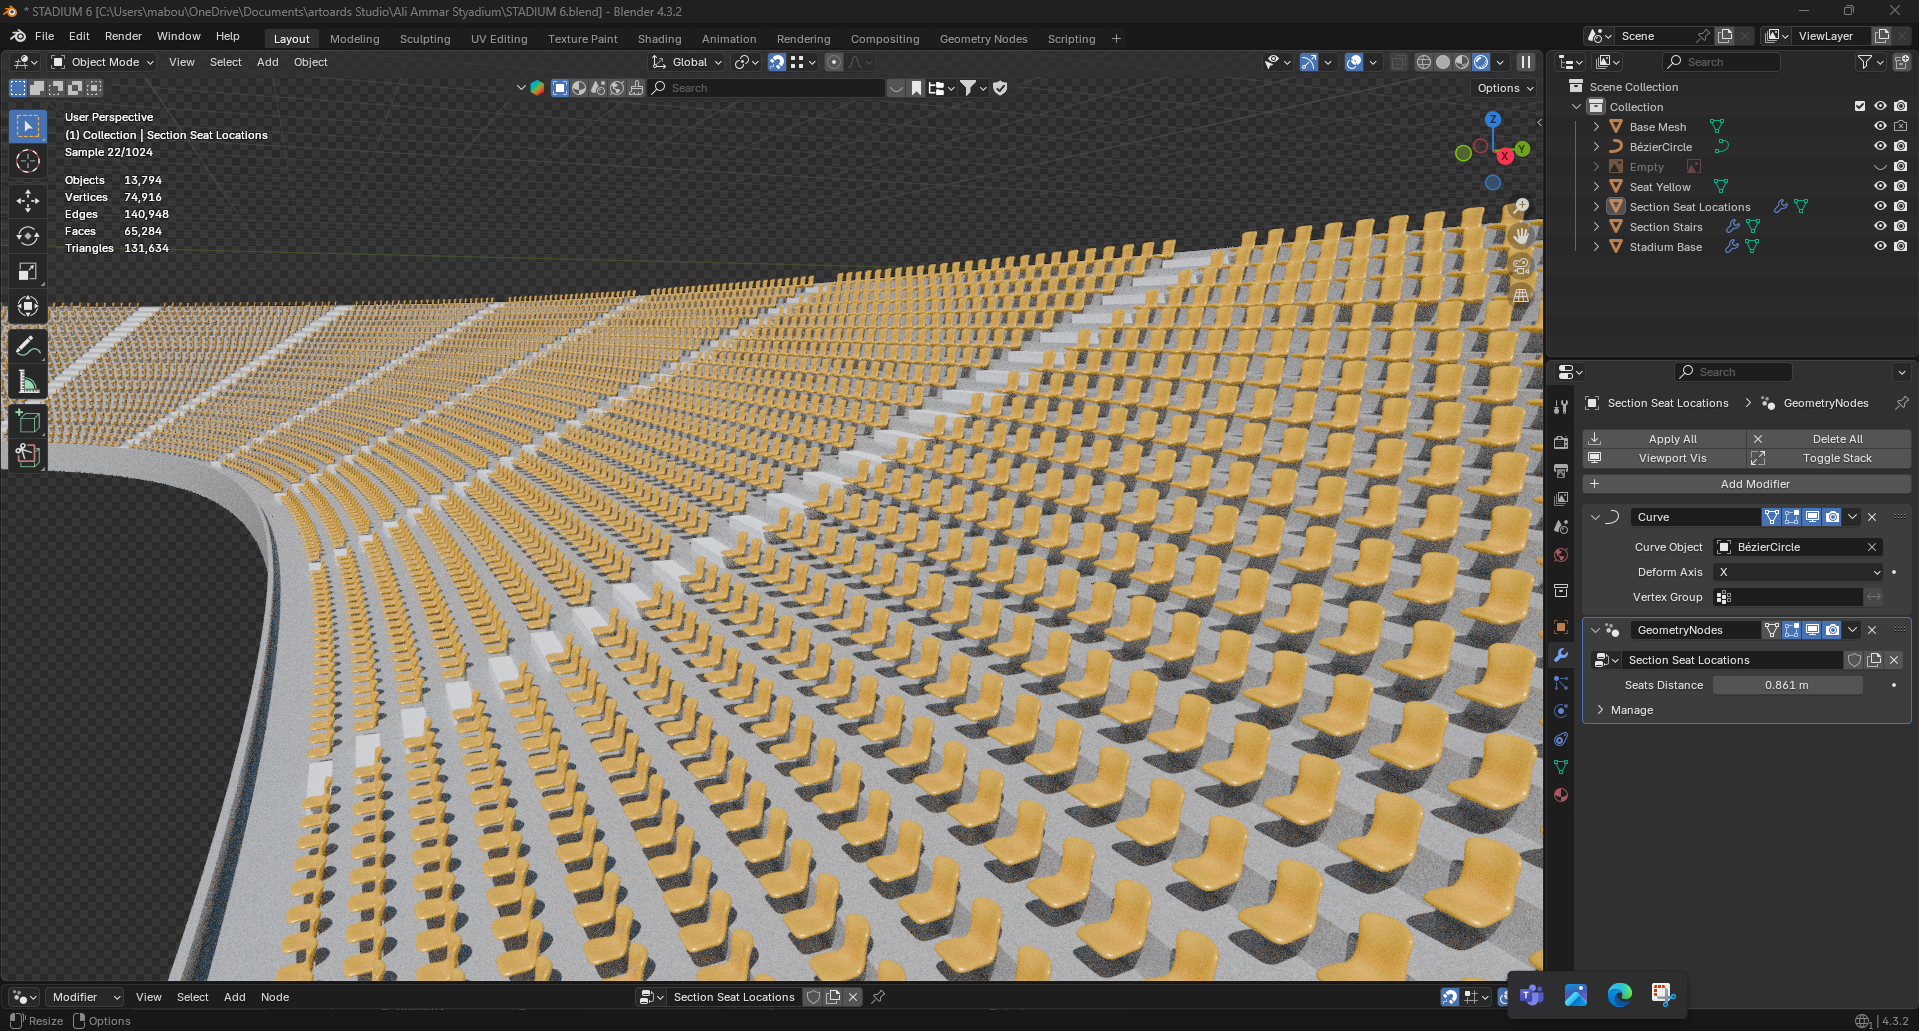Click the Toggle Stack button
1919x1031 pixels.
point(1829,458)
